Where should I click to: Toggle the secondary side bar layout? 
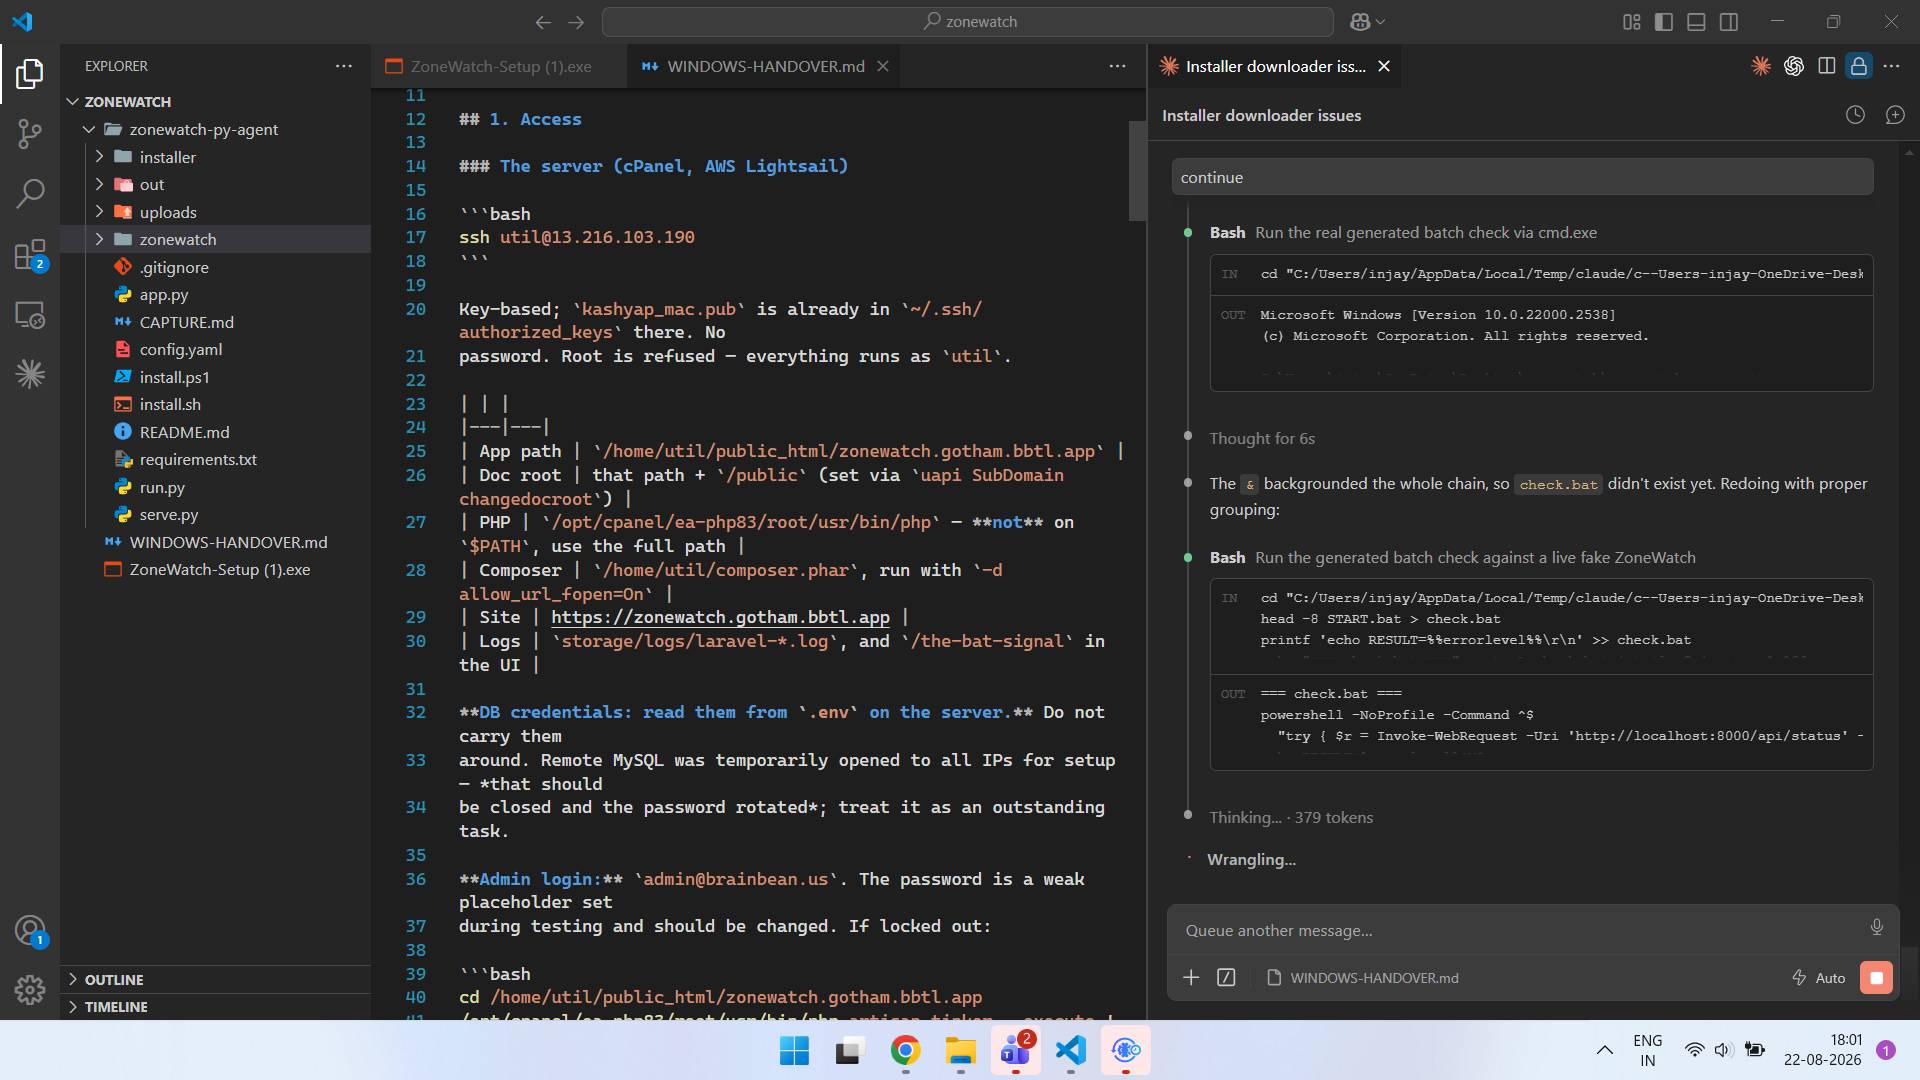point(1728,21)
